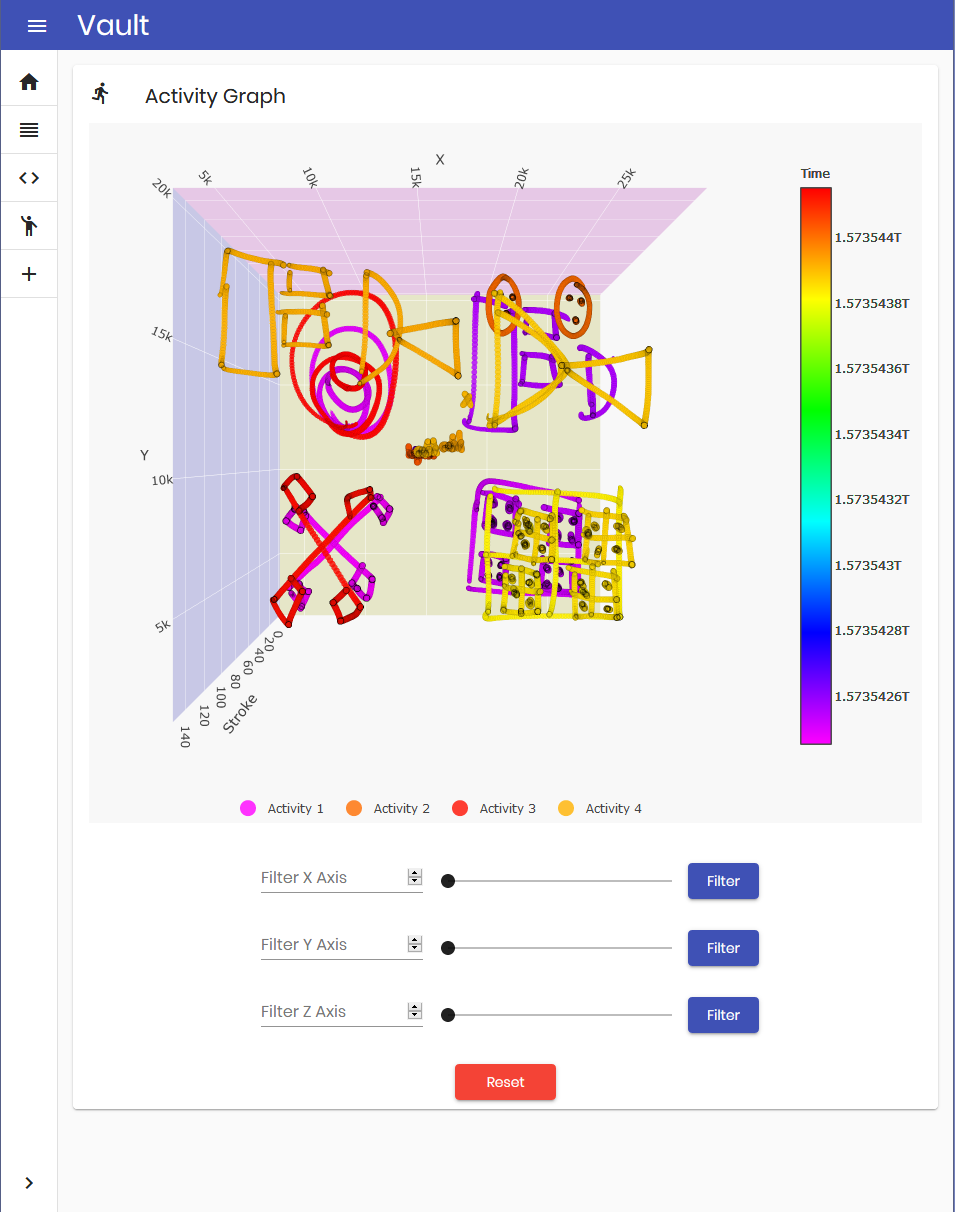Click the Activity Graph heading text
955x1212 pixels.
tap(215, 96)
